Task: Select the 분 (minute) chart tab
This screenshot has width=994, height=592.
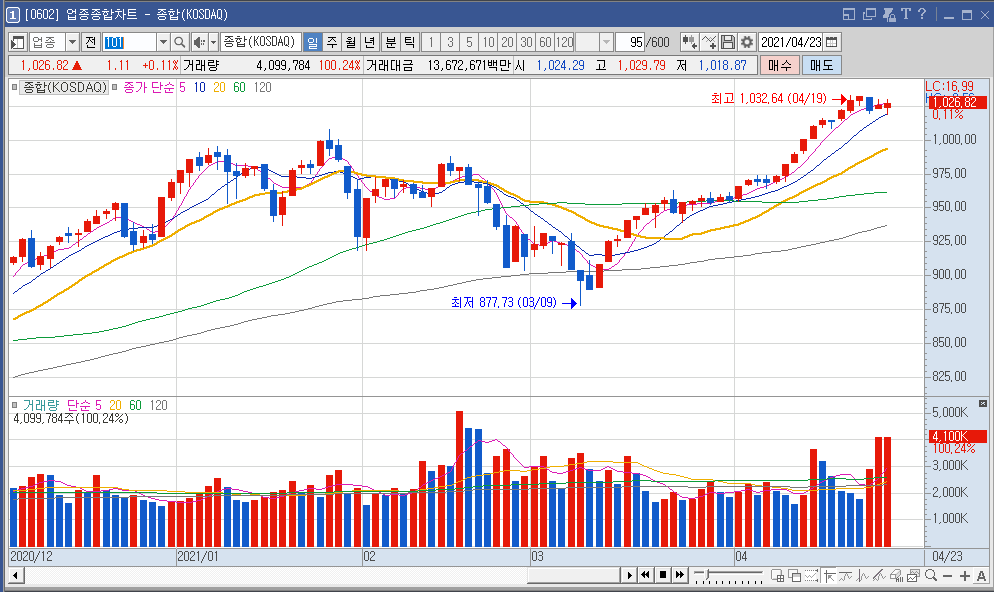Action: 391,42
